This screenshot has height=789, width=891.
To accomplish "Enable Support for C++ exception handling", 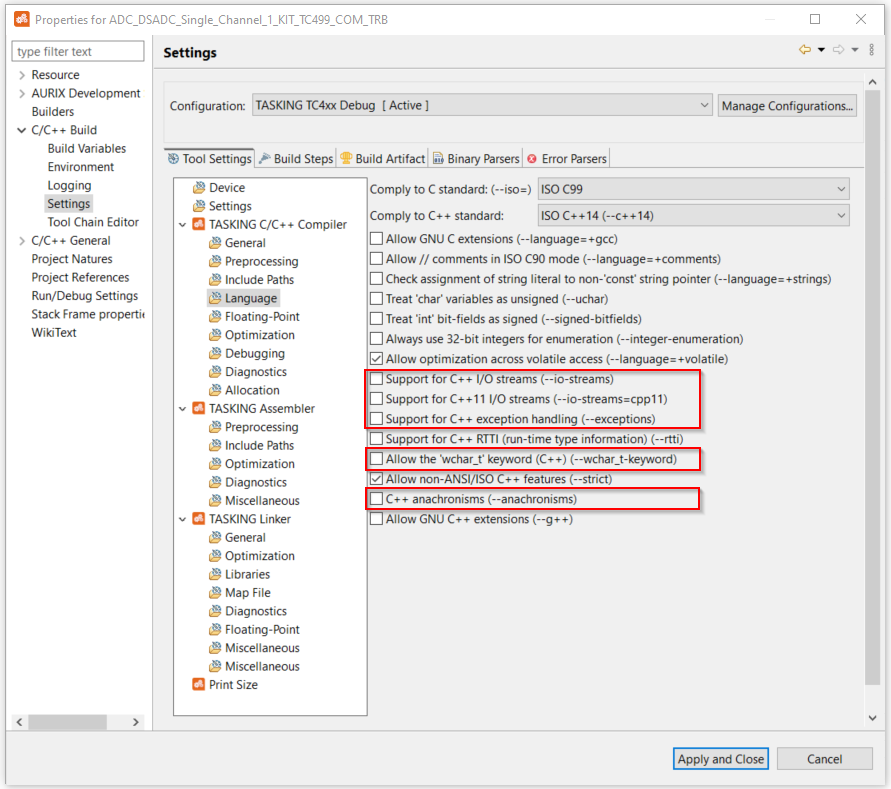I will tap(376, 419).
